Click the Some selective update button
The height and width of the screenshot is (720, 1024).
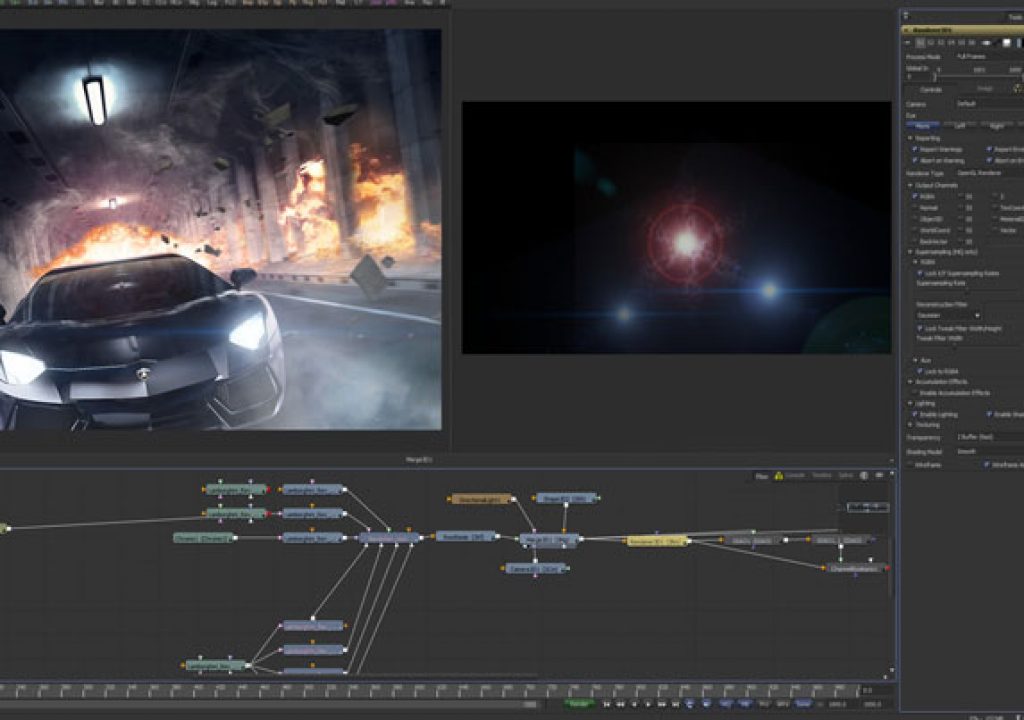click(803, 704)
